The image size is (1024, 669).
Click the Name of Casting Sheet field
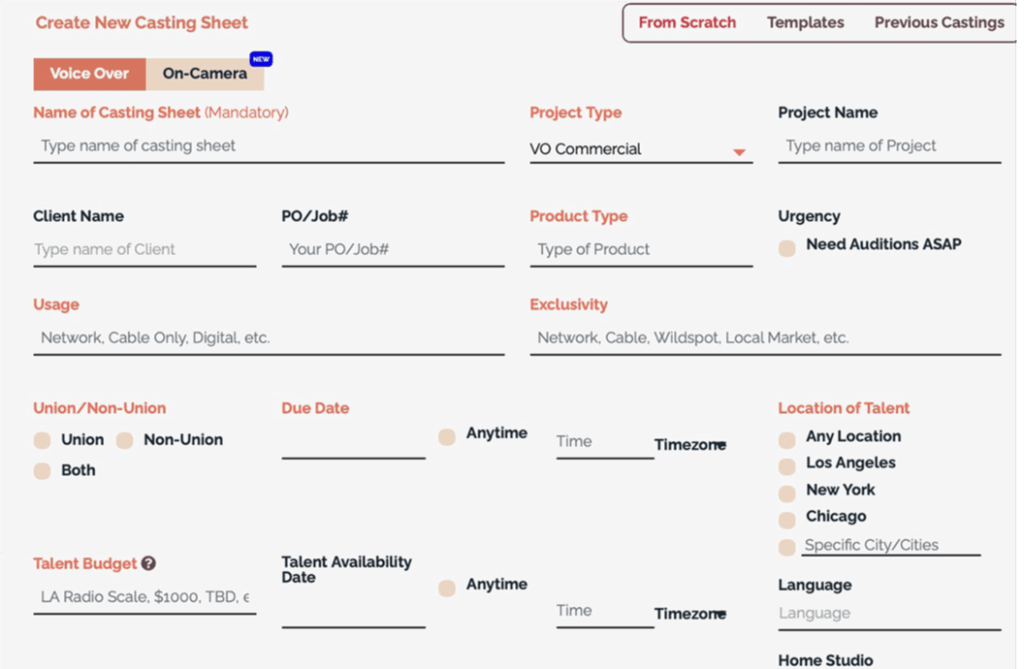coord(268,146)
